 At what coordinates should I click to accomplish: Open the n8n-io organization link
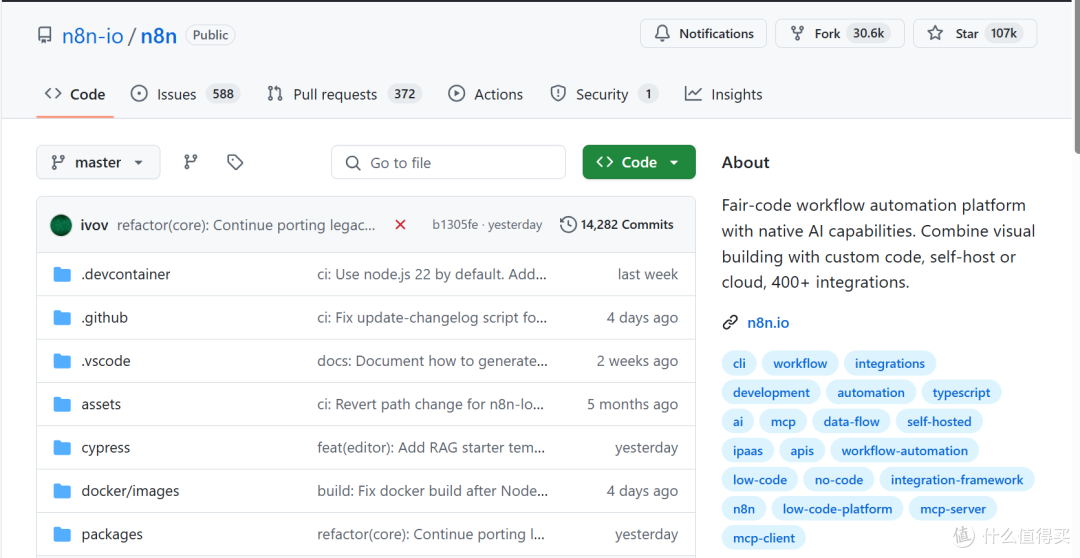92,36
